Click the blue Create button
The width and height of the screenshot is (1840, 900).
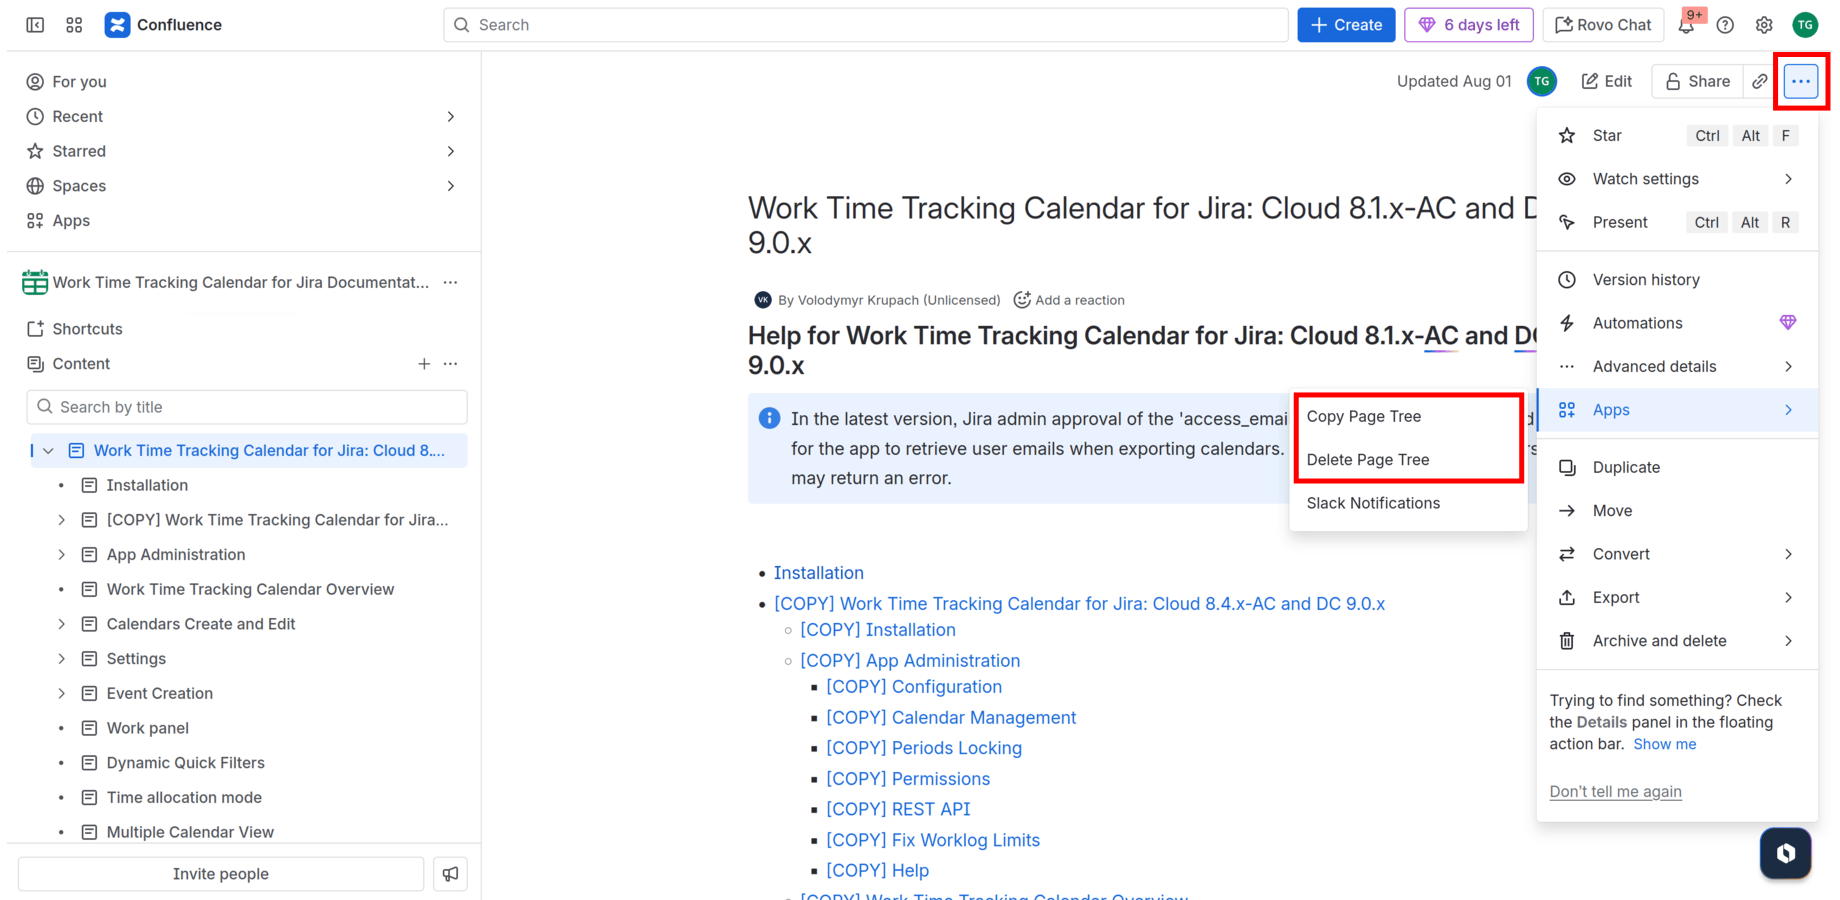pos(1345,25)
